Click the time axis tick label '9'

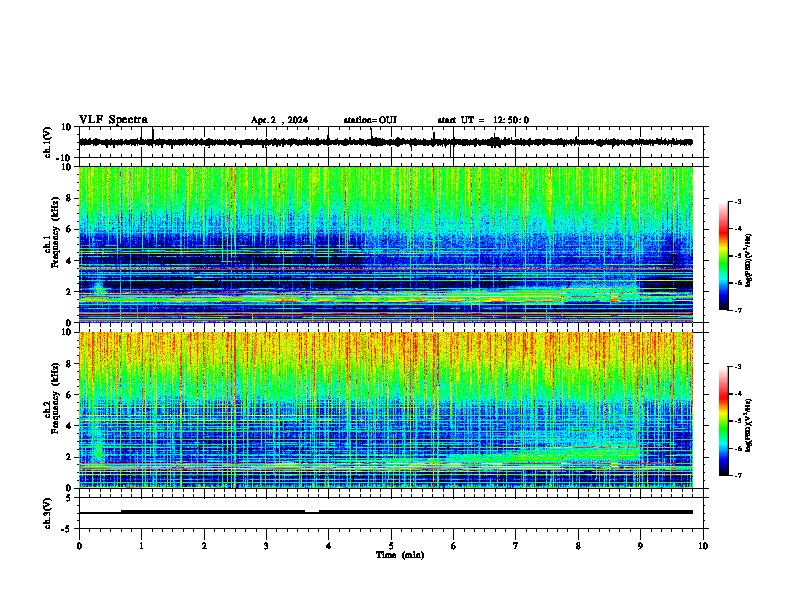[x=640, y=546]
